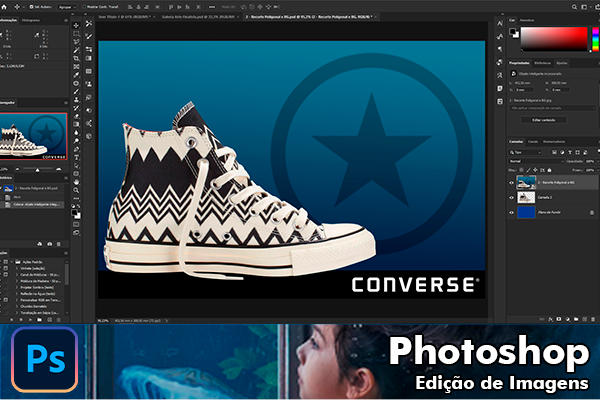Click foreground color swatch in Cor panel
Screen dimensions: 600x400
[x=513, y=31]
